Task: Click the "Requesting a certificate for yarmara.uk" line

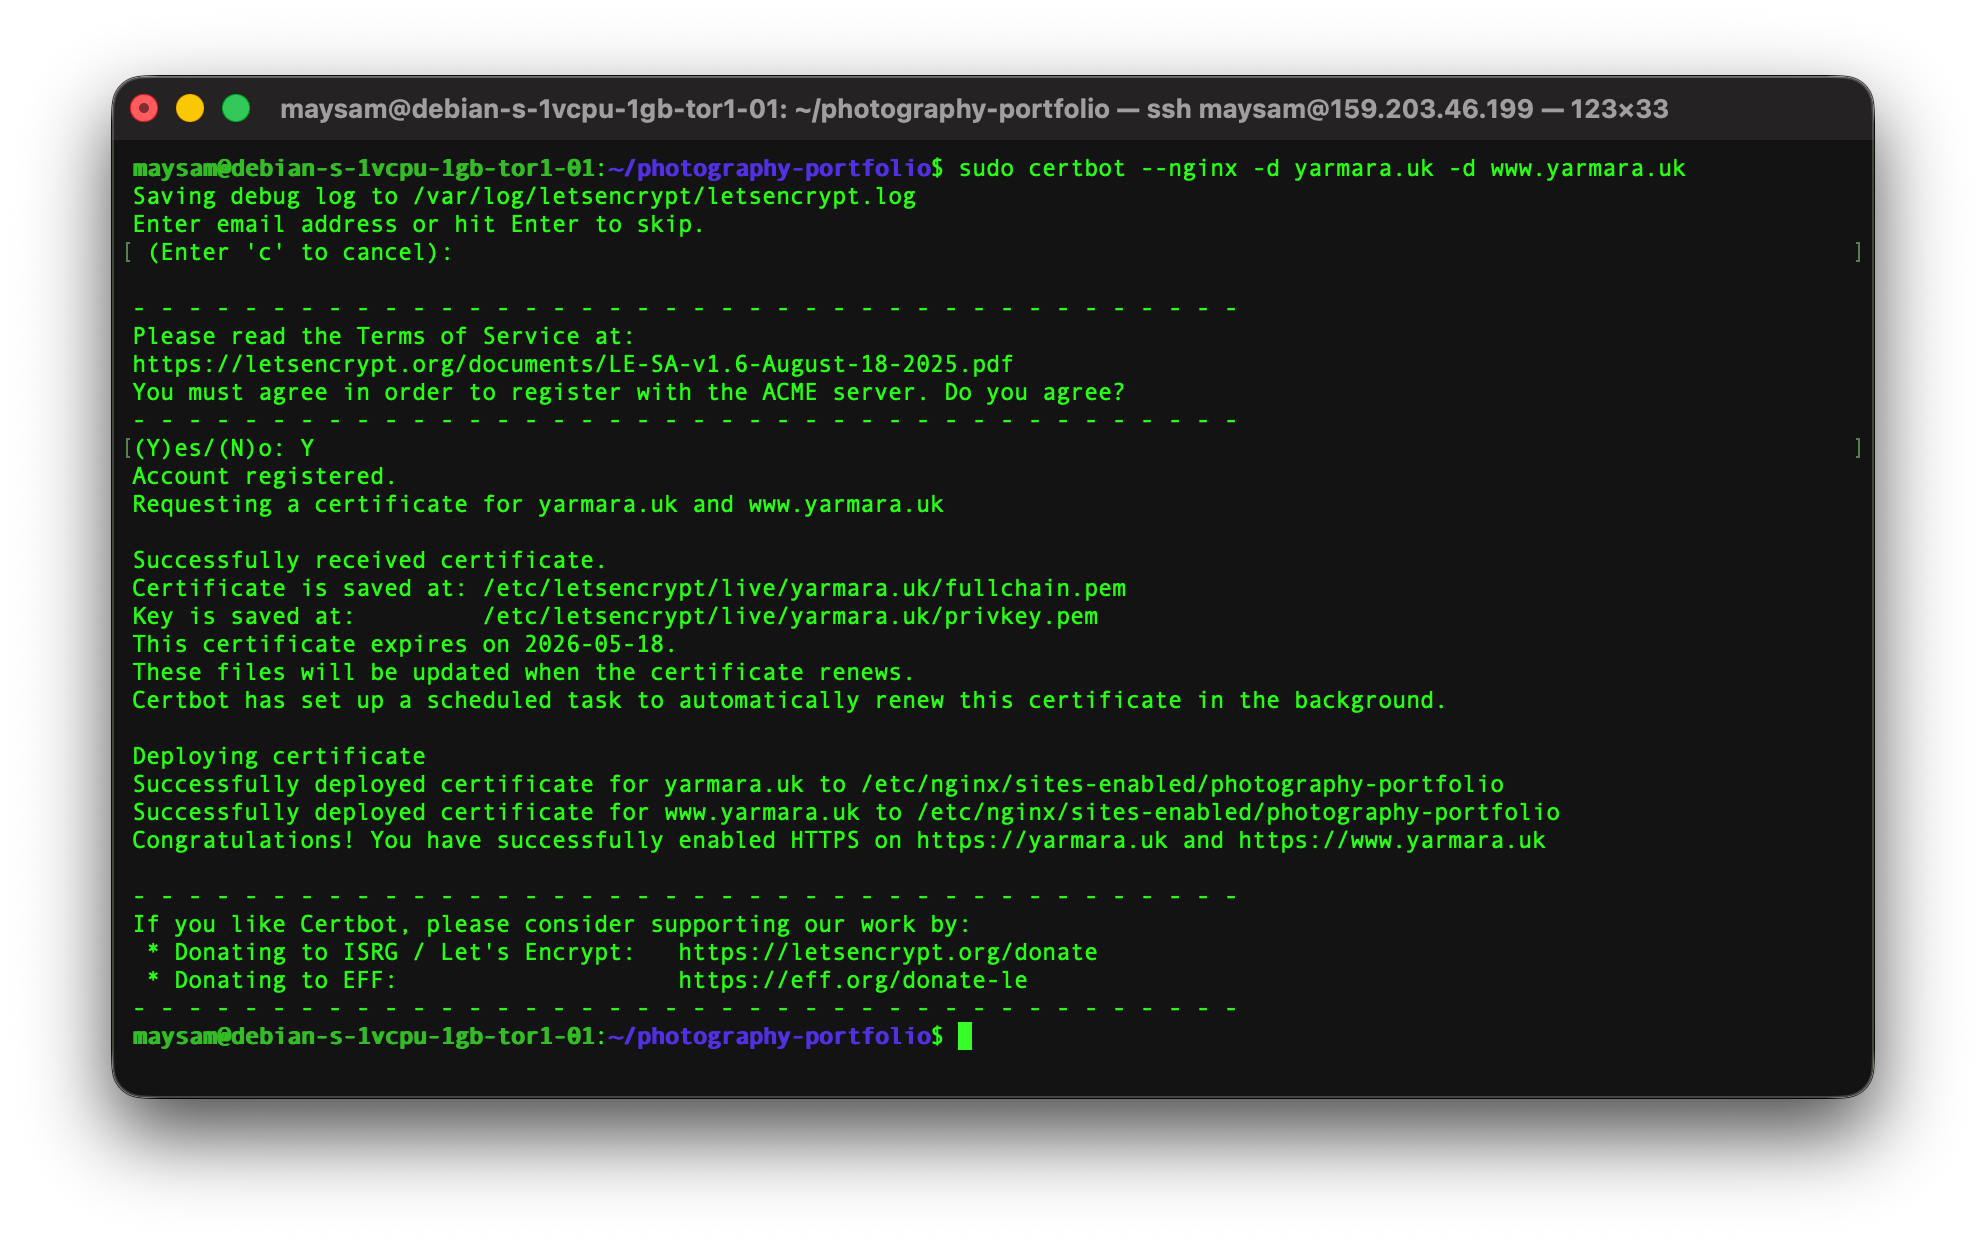Action: click(x=538, y=504)
